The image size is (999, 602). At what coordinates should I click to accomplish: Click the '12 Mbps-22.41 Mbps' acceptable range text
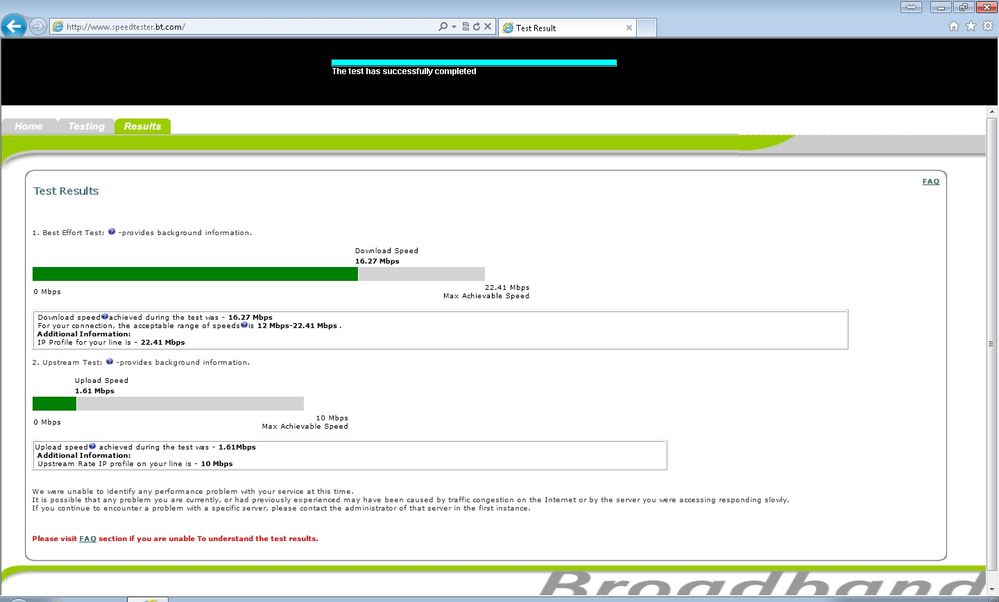point(297,326)
